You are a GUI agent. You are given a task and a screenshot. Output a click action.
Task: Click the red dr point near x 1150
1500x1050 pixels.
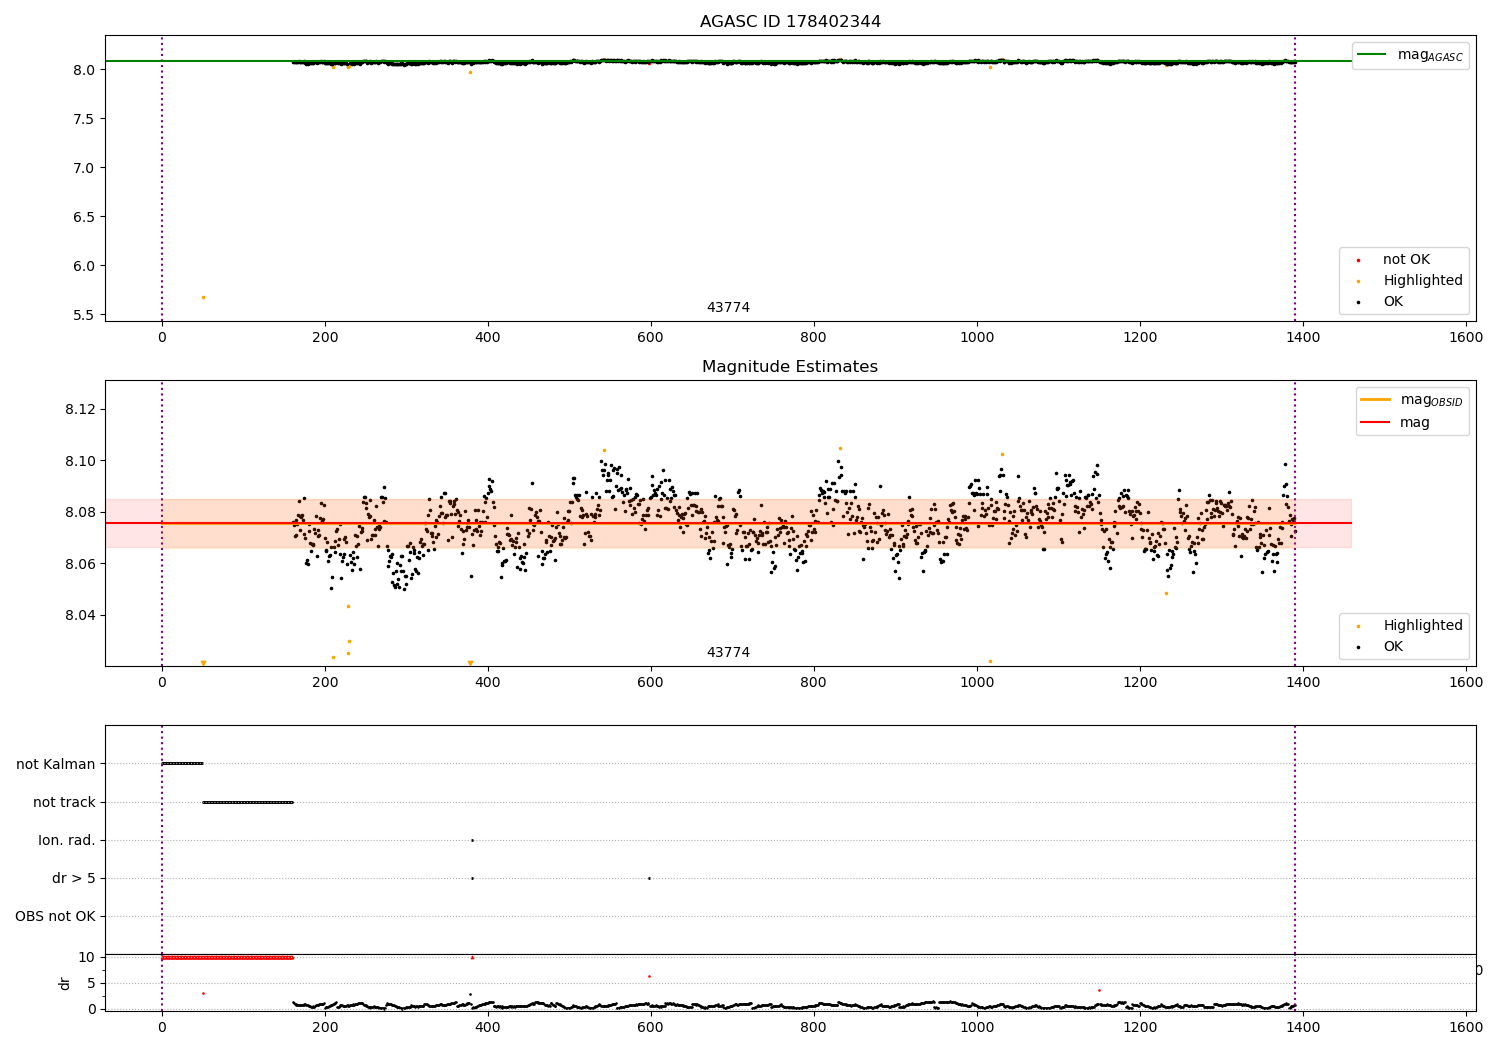[1099, 990]
